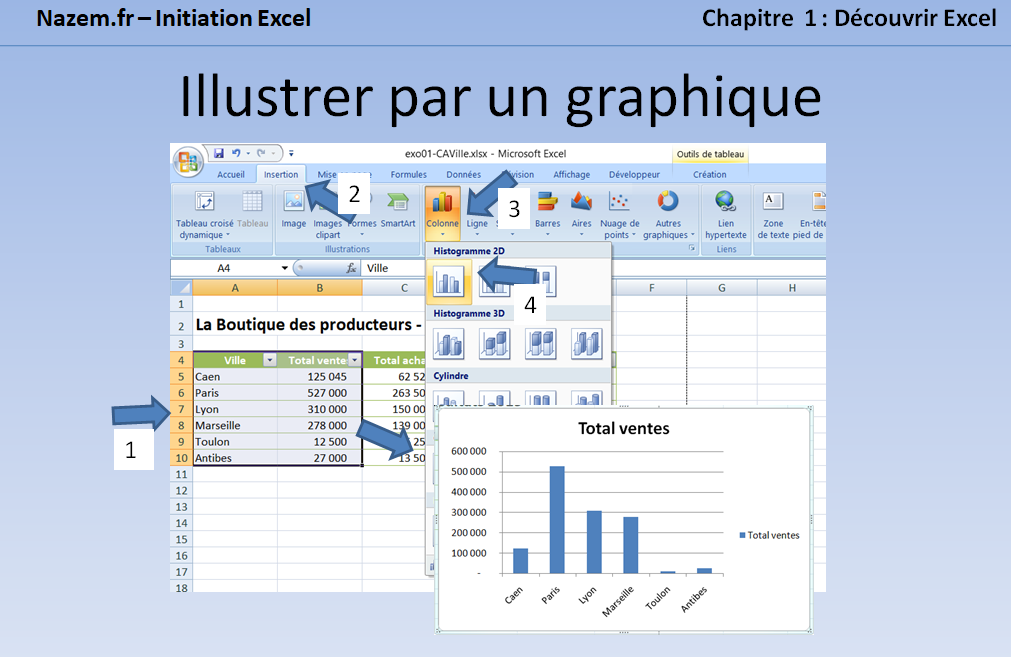Open the Formules ribbon tab
1011x657 pixels.
pyautogui.click(x=408, y=174)
